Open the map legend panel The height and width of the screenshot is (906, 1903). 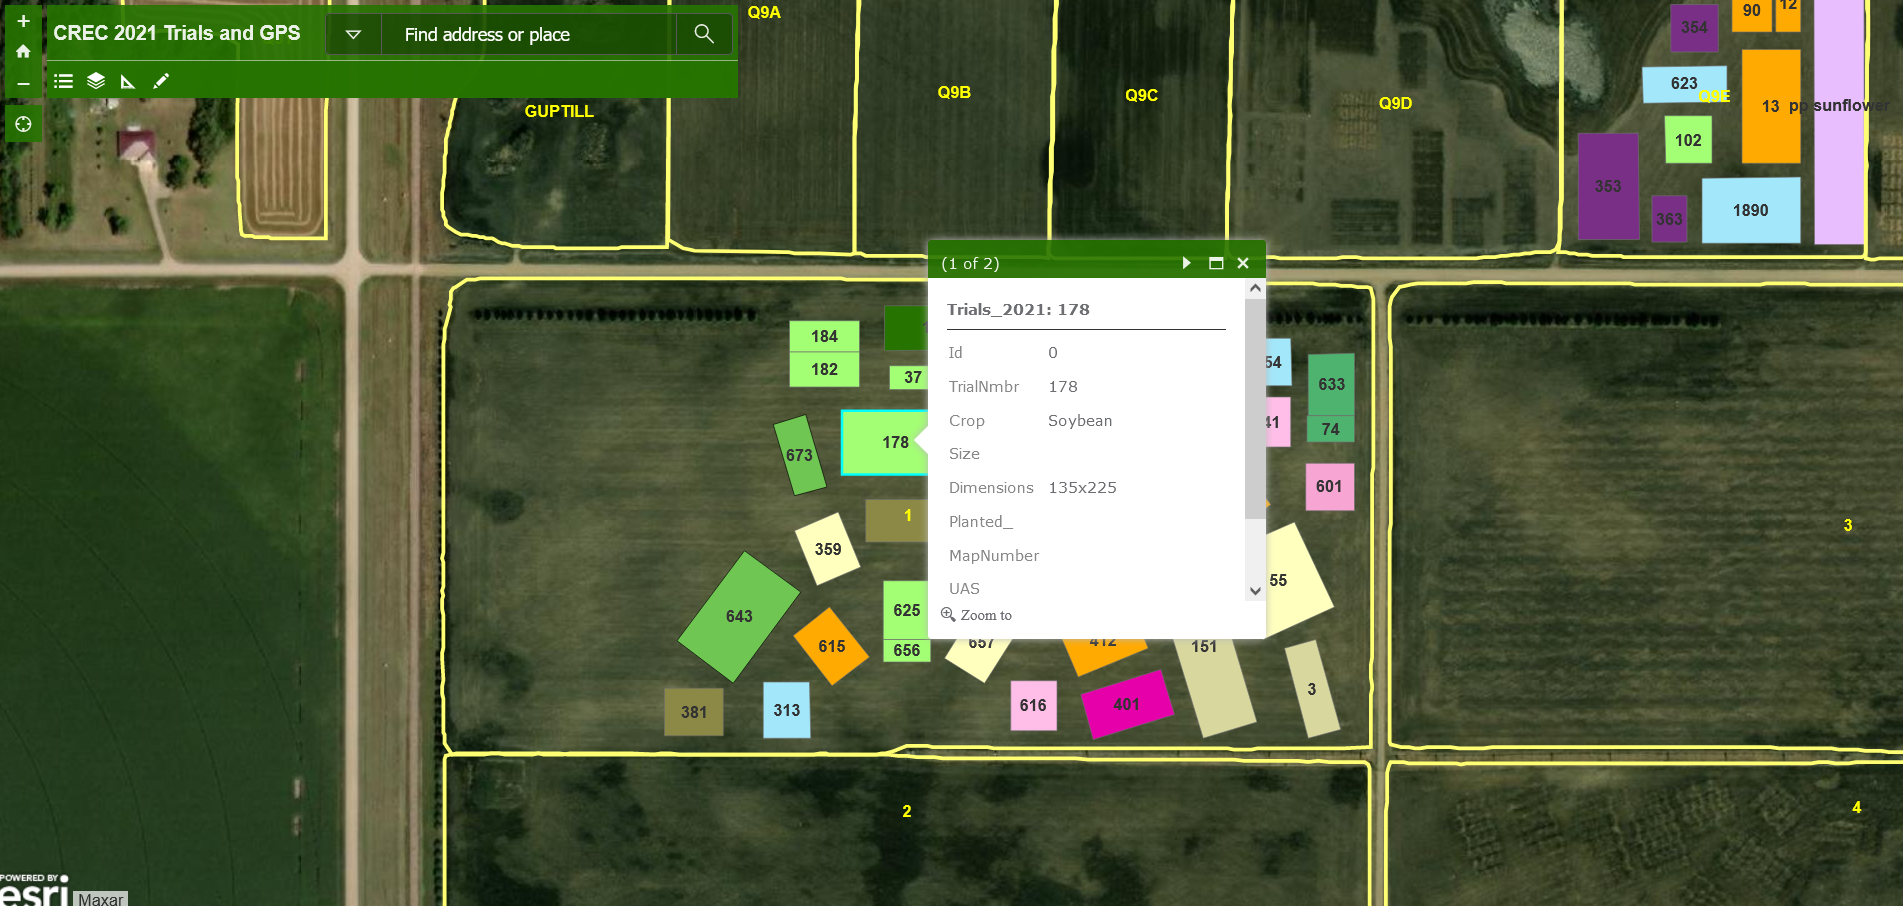pyautogui.click(x=62, y=81)
